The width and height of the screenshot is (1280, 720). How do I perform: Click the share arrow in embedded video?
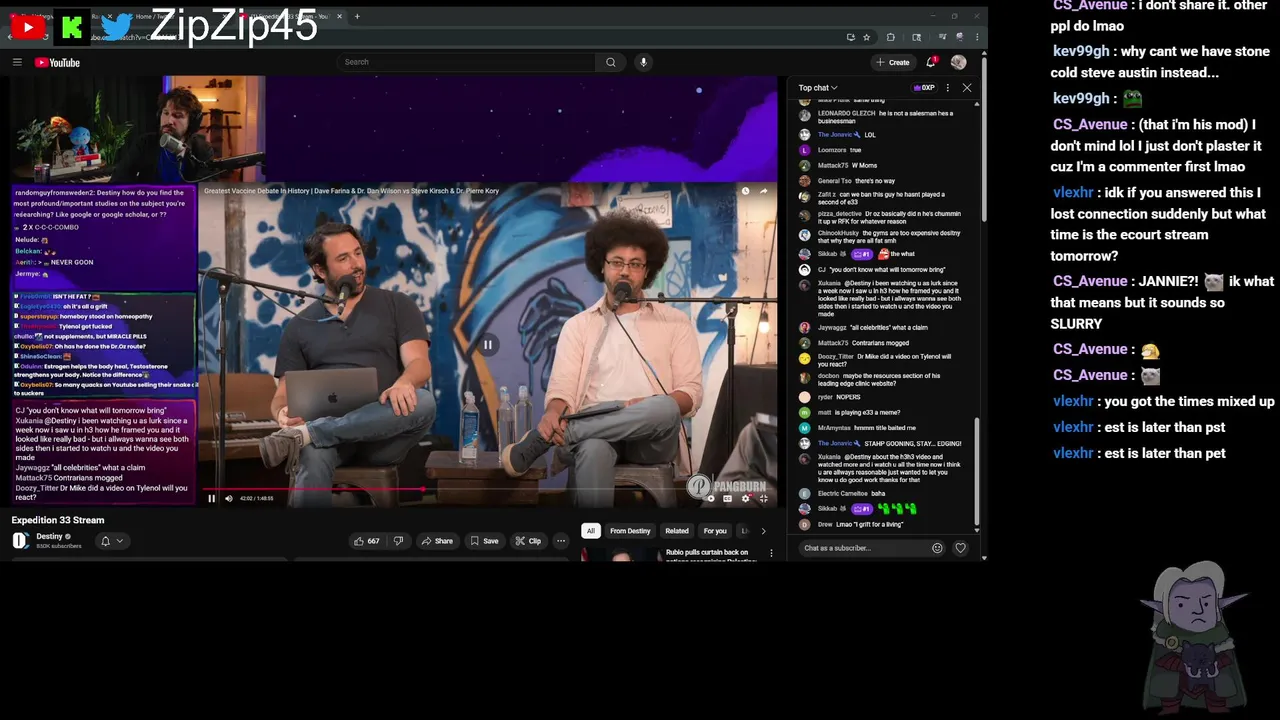pyautogui.click(x=764, y=191)
